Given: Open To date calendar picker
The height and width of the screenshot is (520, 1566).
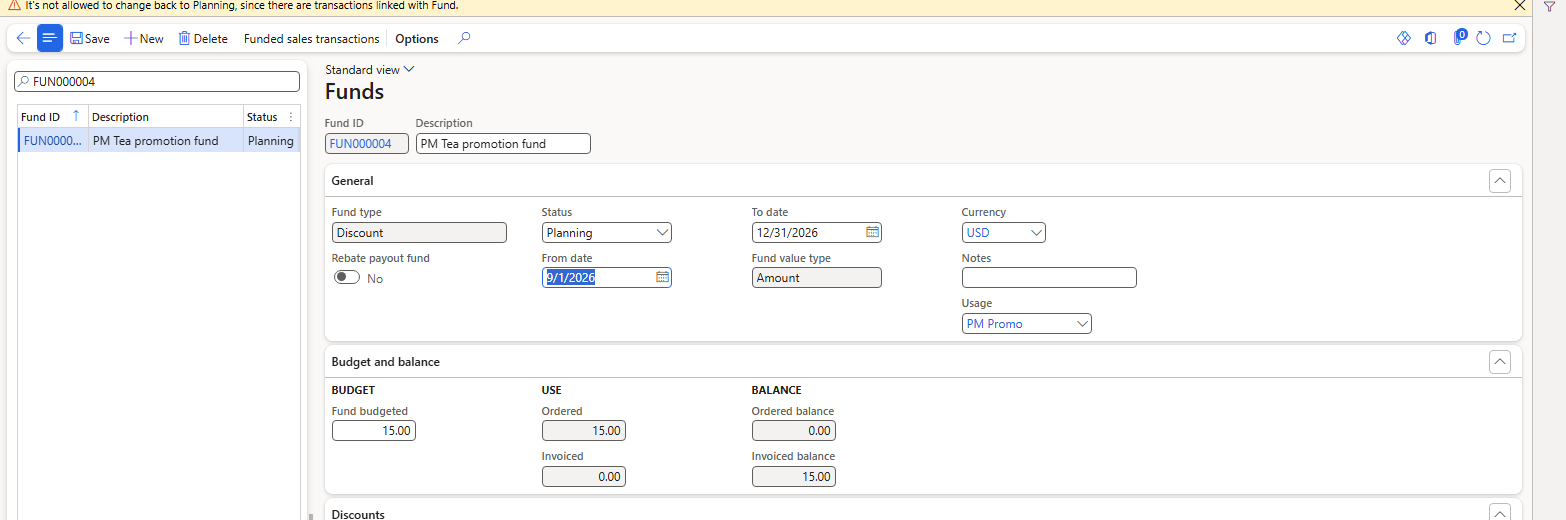Looking at the screenshot, I should (872, 232).
